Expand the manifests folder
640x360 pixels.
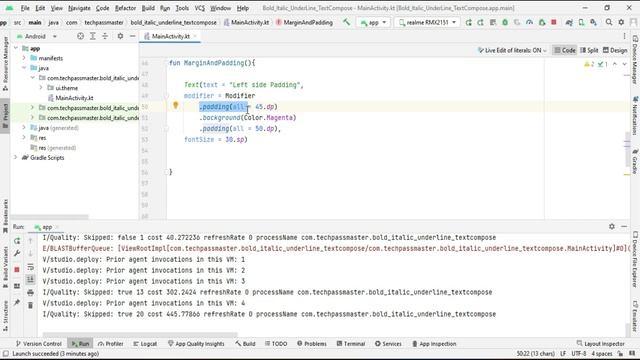pos(24,58)
